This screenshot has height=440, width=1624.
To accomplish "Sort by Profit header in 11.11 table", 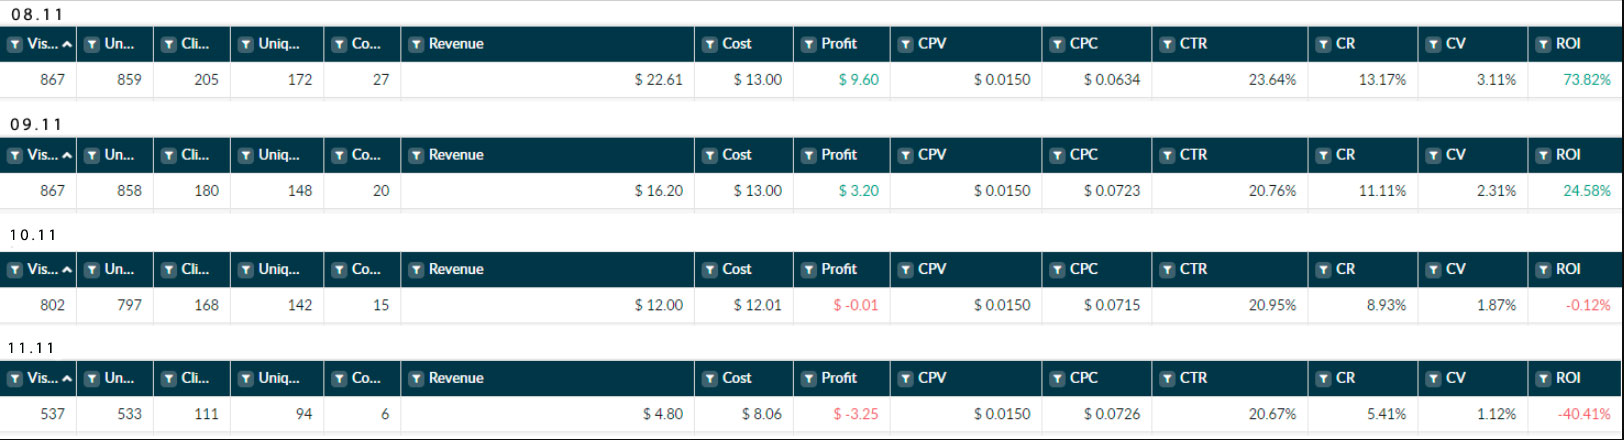I will pos(839,379).
